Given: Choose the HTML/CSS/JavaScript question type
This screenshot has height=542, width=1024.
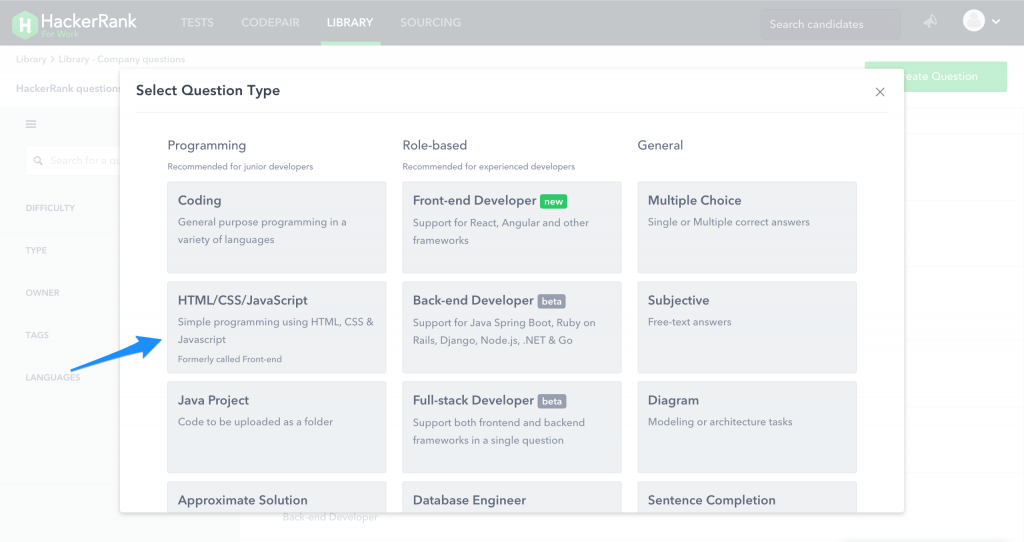Looking at the screenshot, I should (277, 327).
